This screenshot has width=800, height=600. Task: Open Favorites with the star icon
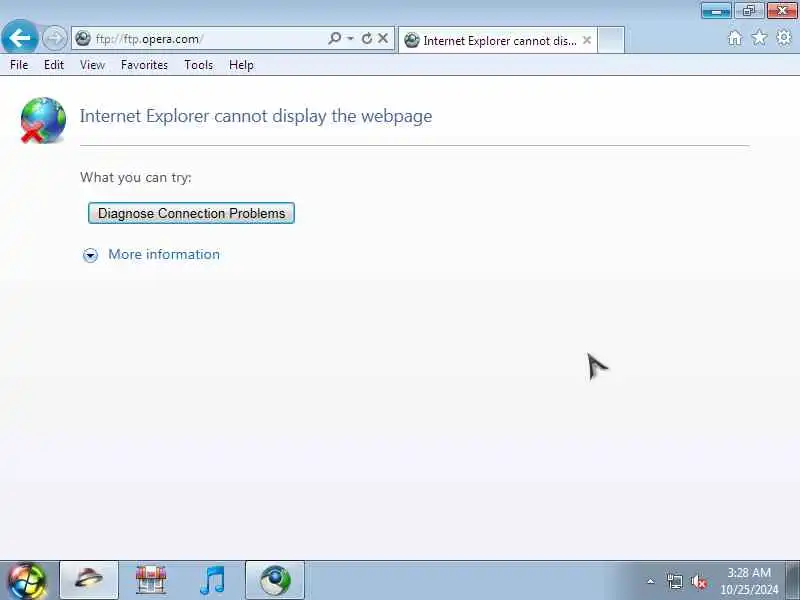(x=759, y=37)
